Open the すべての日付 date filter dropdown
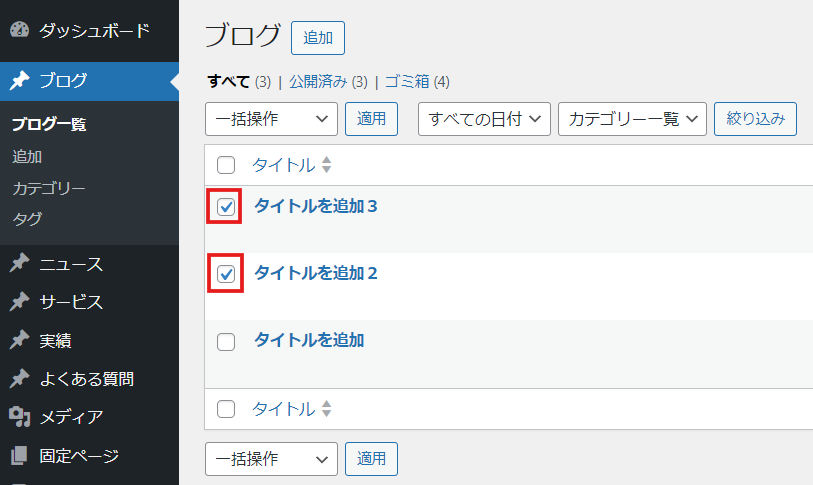This screenshot has height=485, width=813. pos(484,119)
